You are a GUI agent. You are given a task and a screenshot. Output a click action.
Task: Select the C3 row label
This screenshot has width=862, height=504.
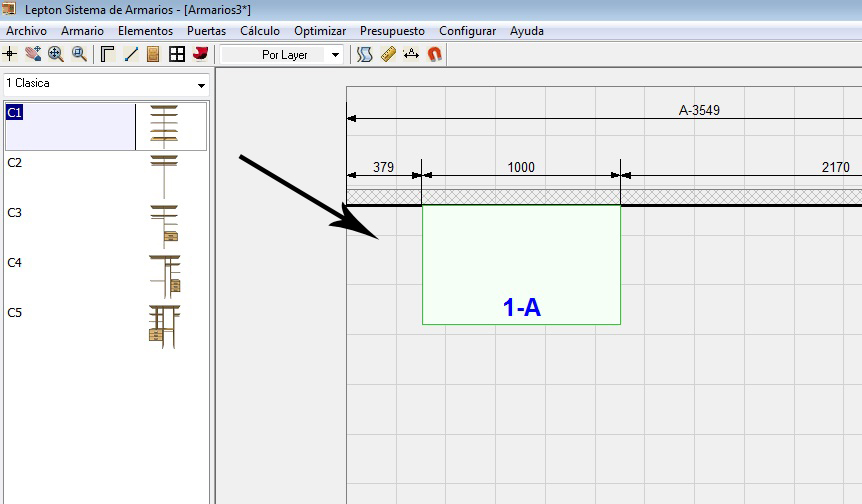[x=14, y=213]
